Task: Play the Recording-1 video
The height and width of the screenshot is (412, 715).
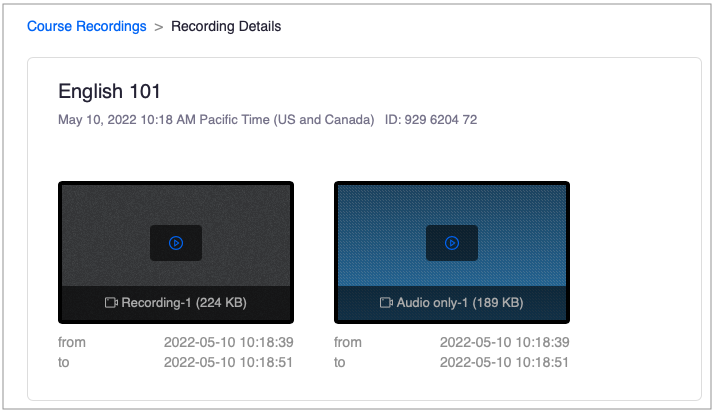Action: [x=176, y=243]
